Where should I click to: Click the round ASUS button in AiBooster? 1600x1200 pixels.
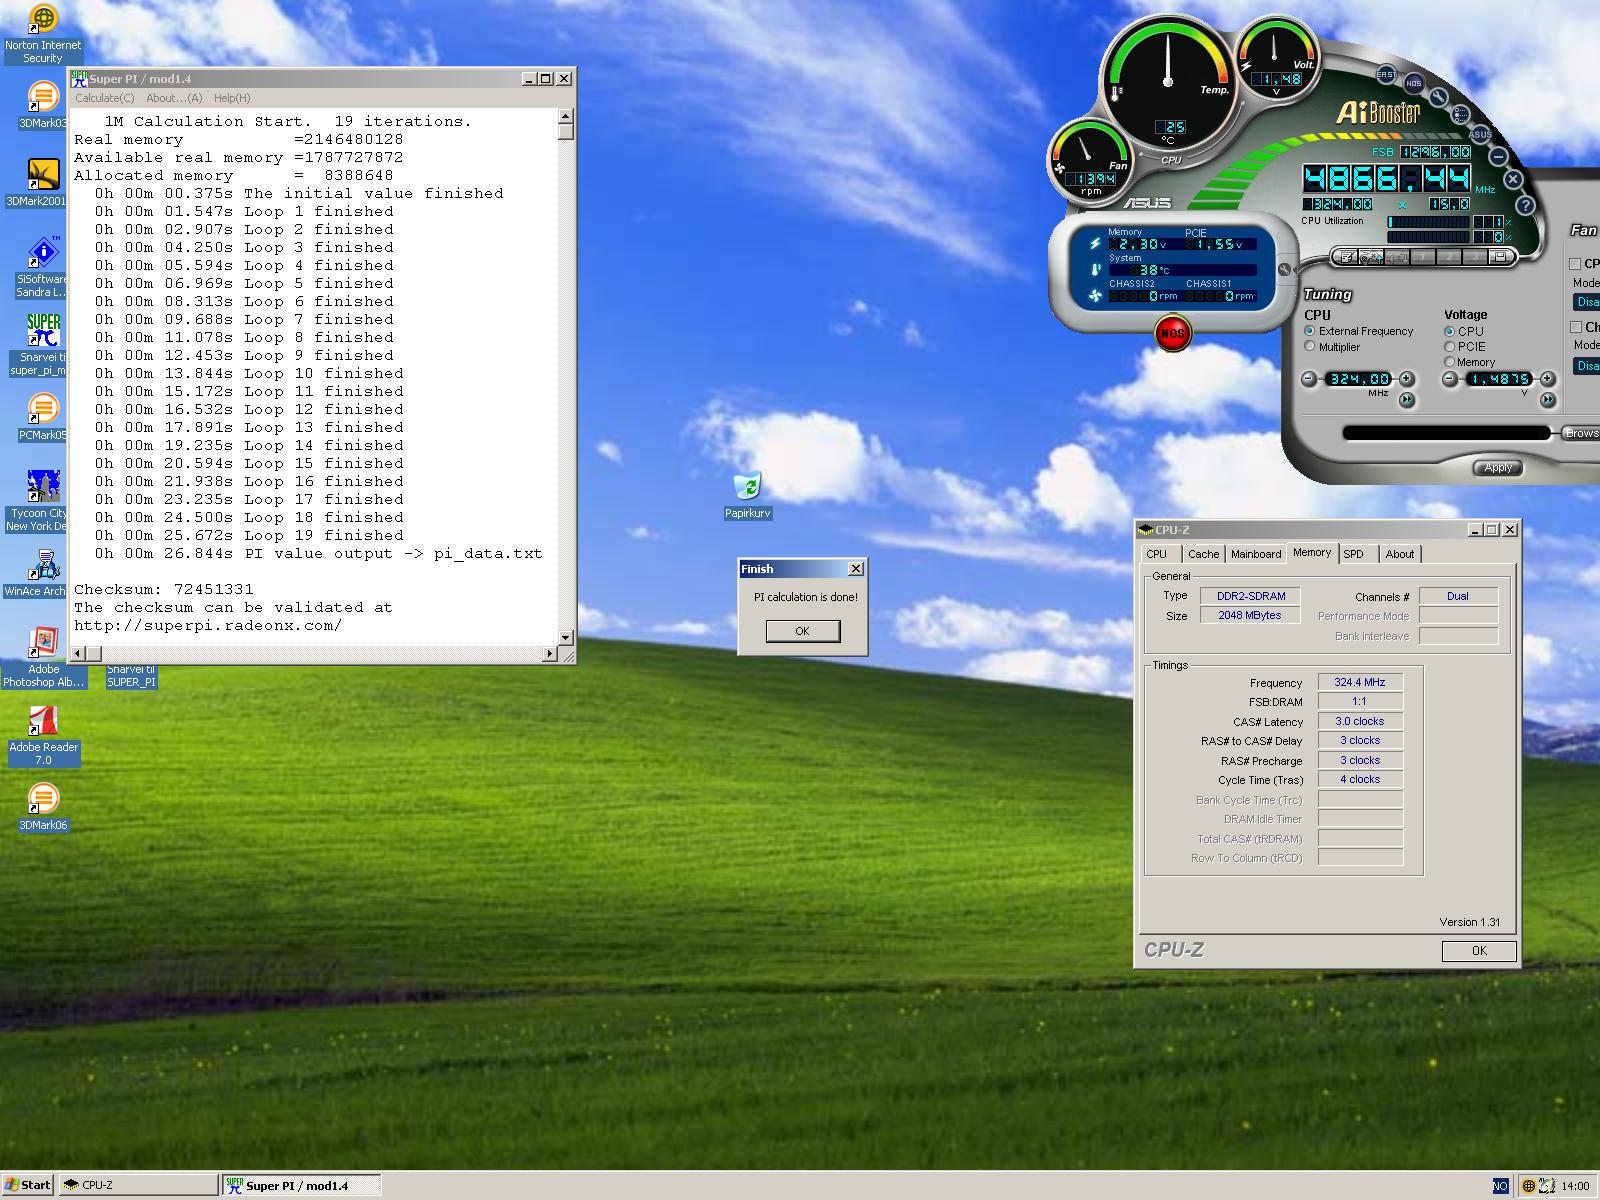point(1480,134)
